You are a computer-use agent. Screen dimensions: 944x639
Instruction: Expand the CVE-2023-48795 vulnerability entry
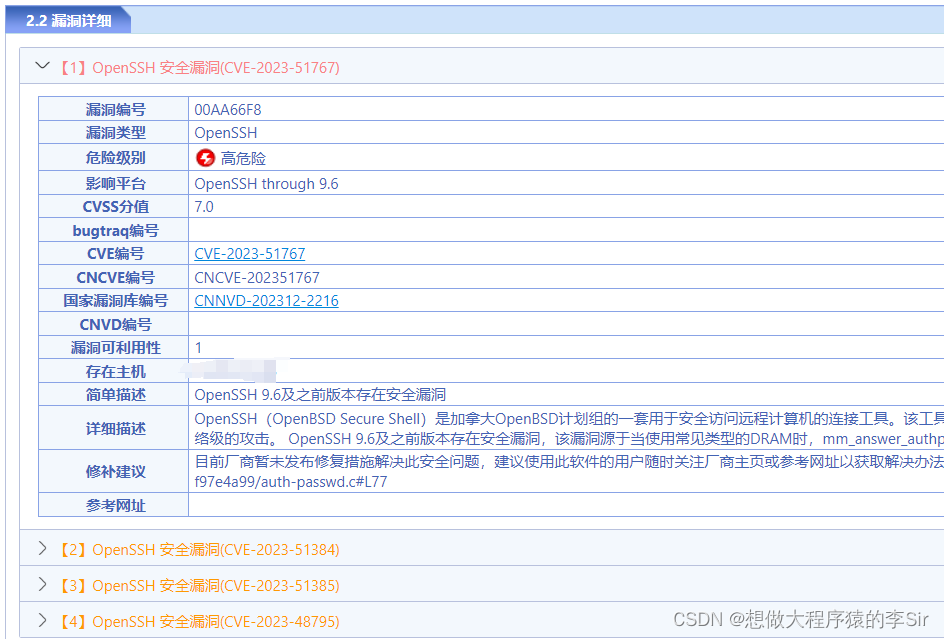pyautogui.click(x=42, y=620)
